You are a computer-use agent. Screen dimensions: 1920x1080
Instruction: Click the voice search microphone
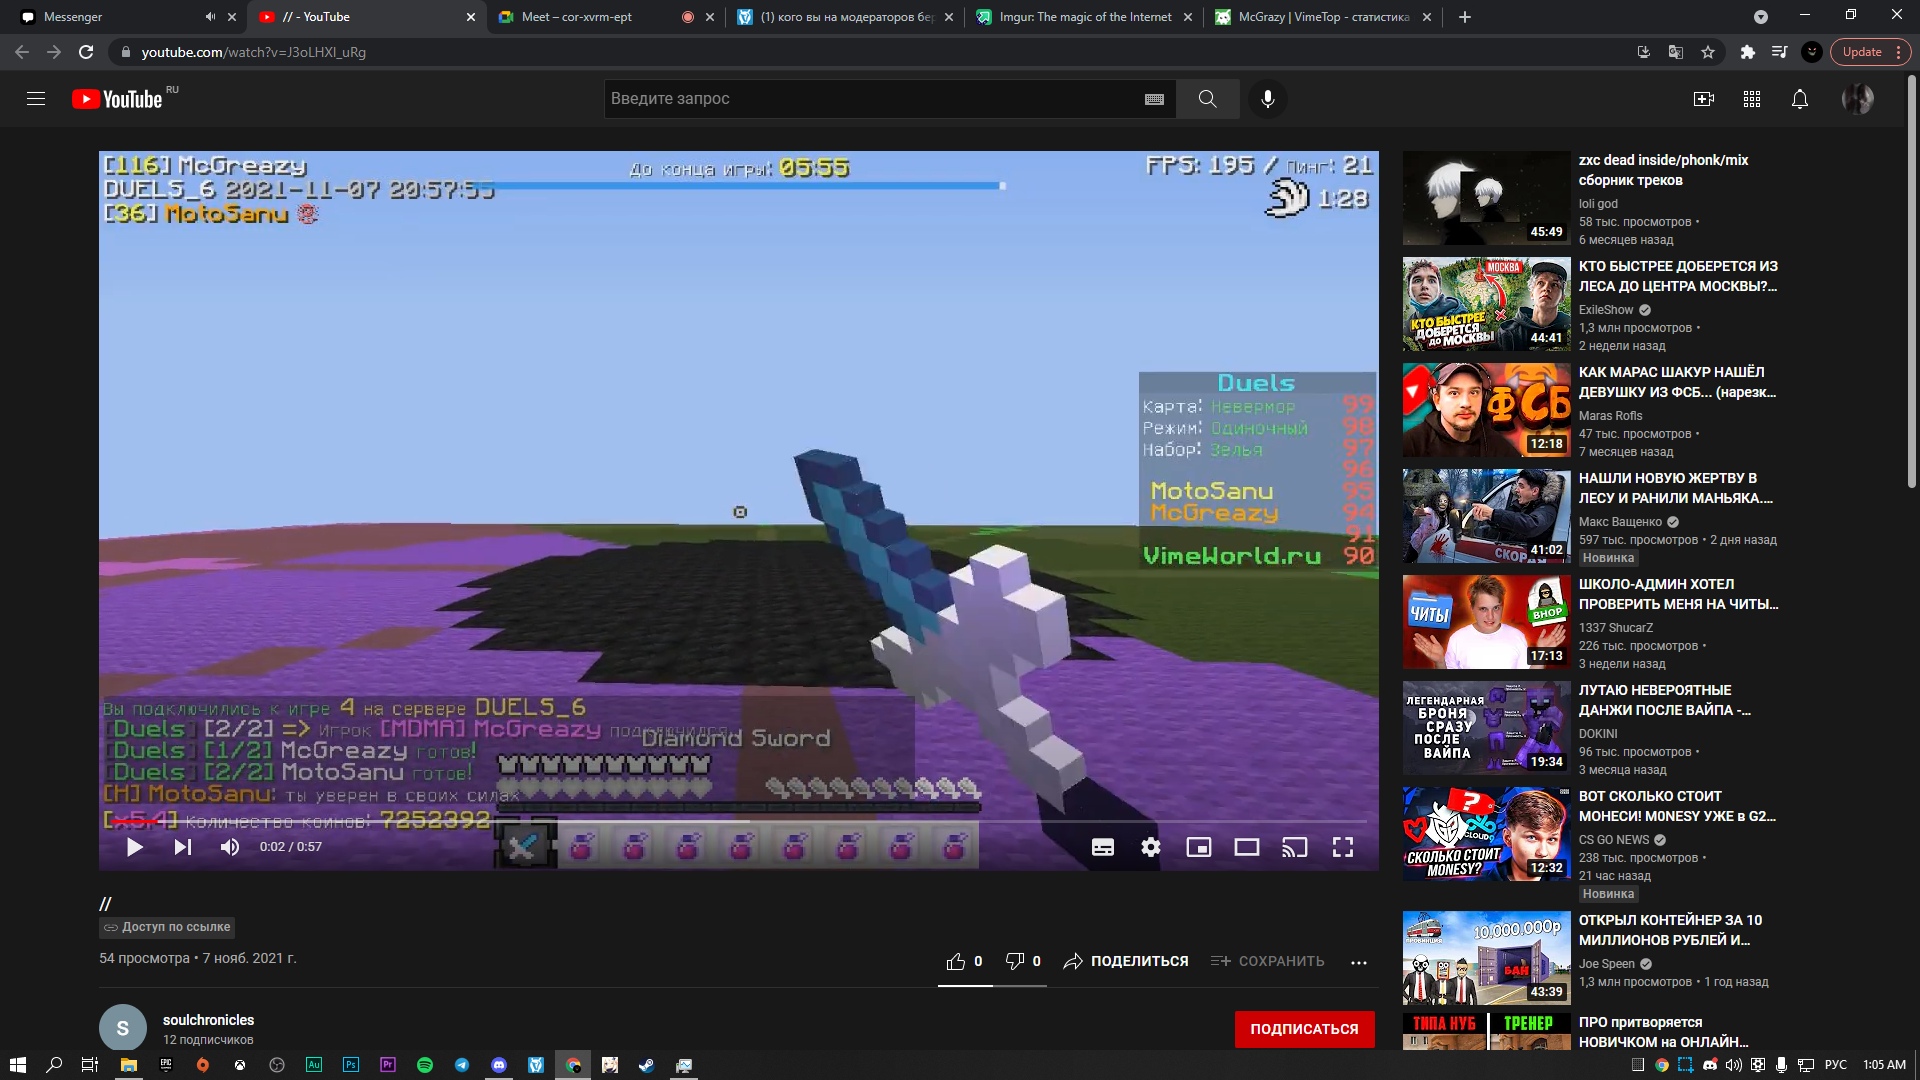1267,99
